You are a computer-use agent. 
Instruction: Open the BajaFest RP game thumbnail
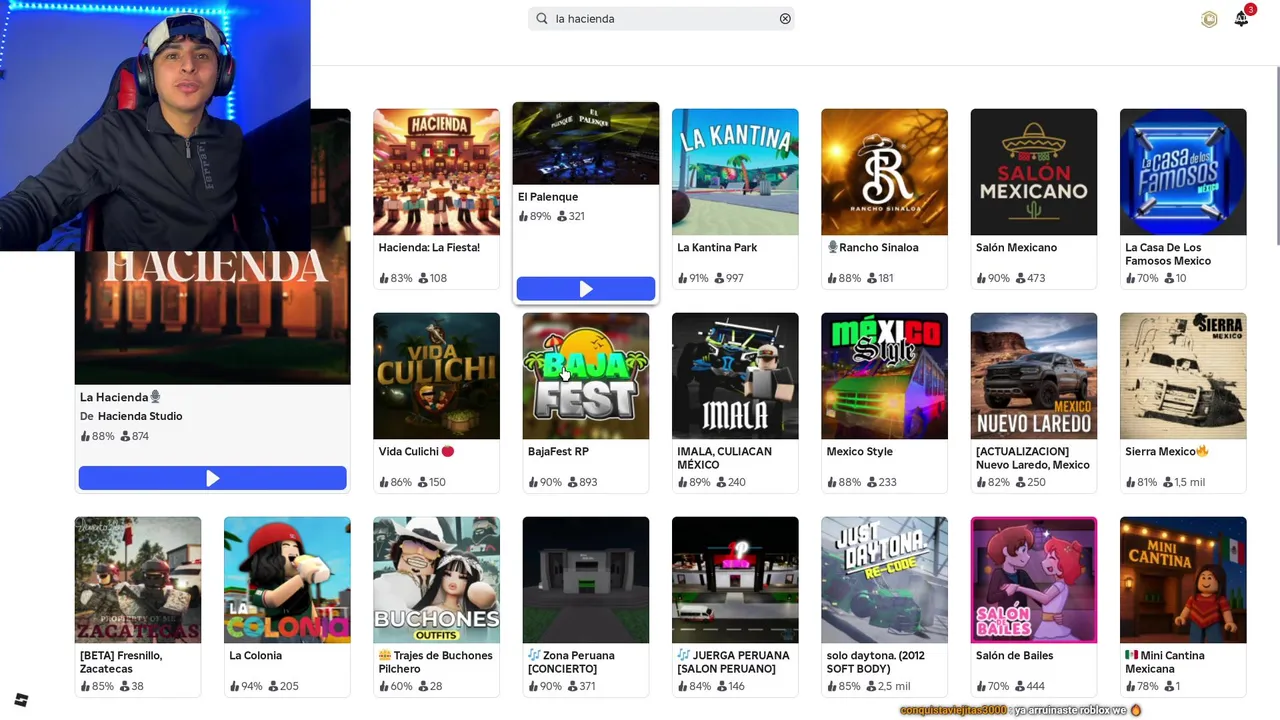[x=586, y=376]
